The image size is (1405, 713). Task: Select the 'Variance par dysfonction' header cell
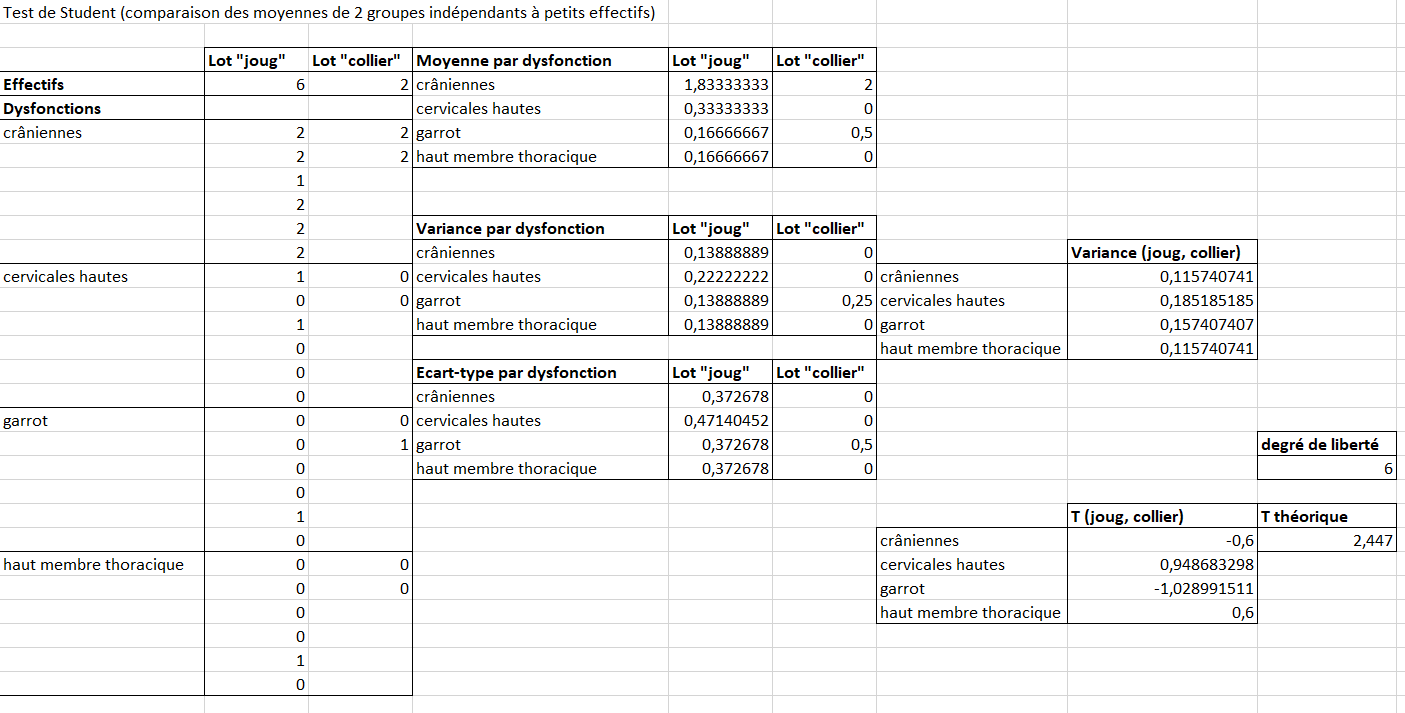pyautogui.click(x=540, y=229)
